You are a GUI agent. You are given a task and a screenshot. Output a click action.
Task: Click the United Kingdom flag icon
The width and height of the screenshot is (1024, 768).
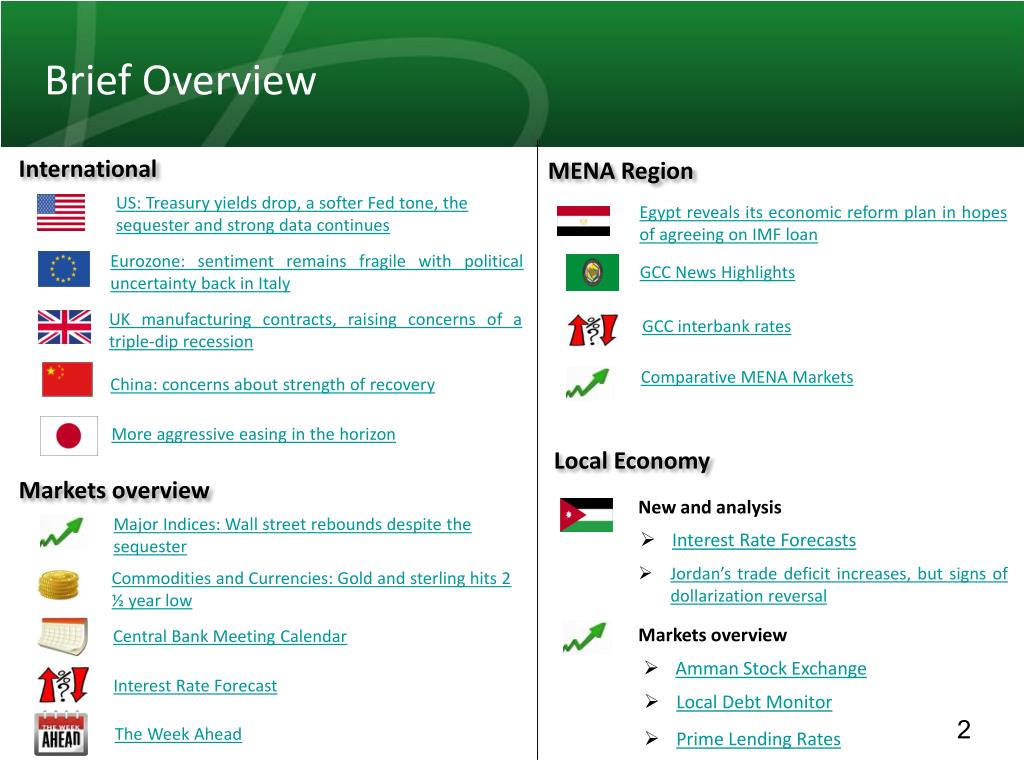click(64, 327)
